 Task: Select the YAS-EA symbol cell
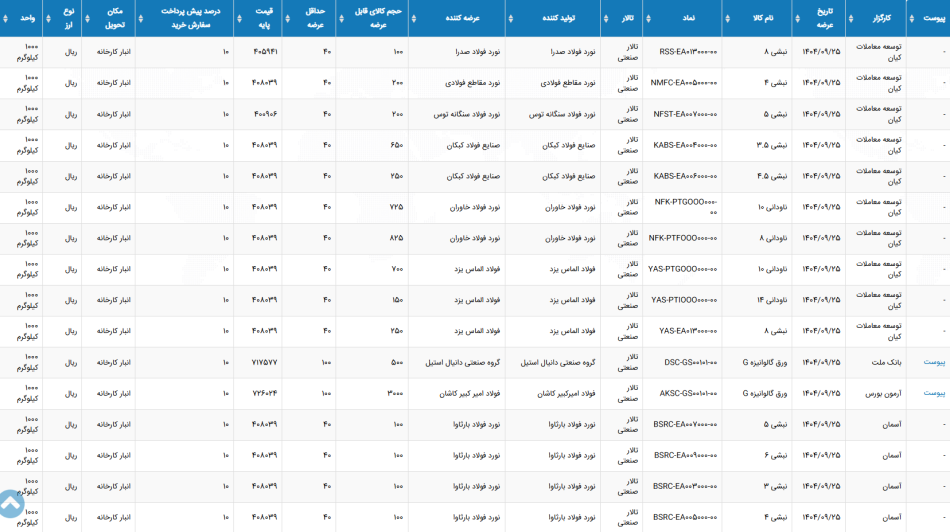click(x=688, y=331)
